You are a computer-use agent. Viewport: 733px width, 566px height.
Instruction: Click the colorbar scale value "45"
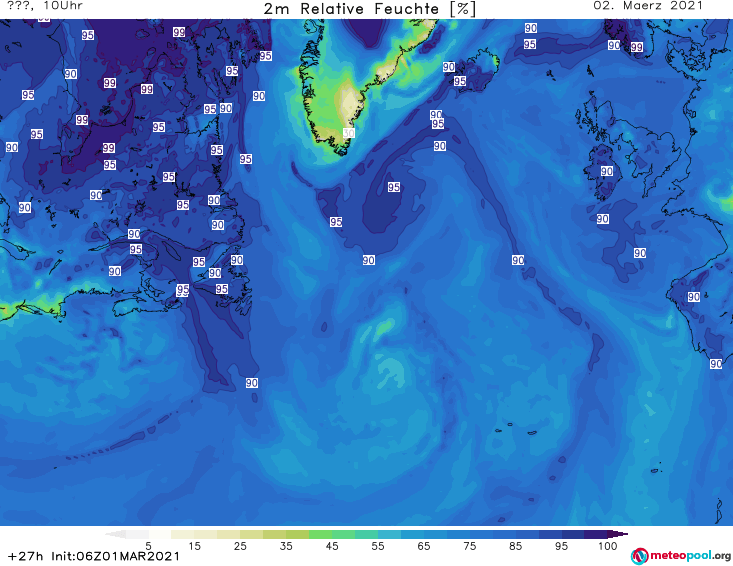332,546
